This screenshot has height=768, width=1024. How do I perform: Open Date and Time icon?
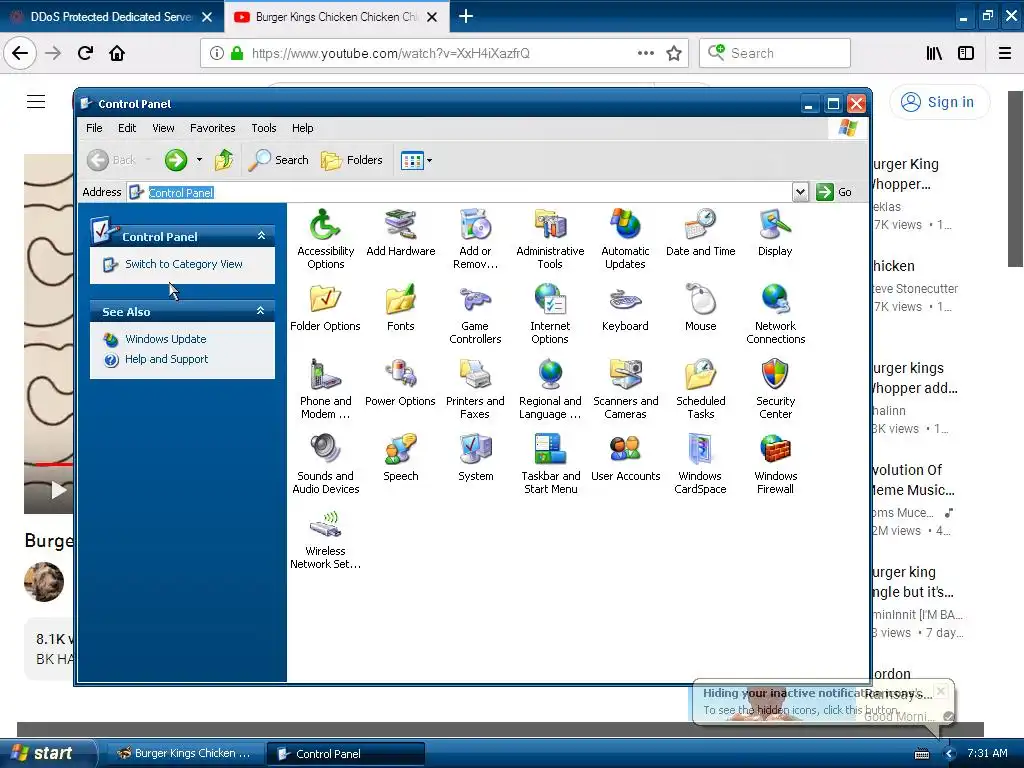[701, 233]
